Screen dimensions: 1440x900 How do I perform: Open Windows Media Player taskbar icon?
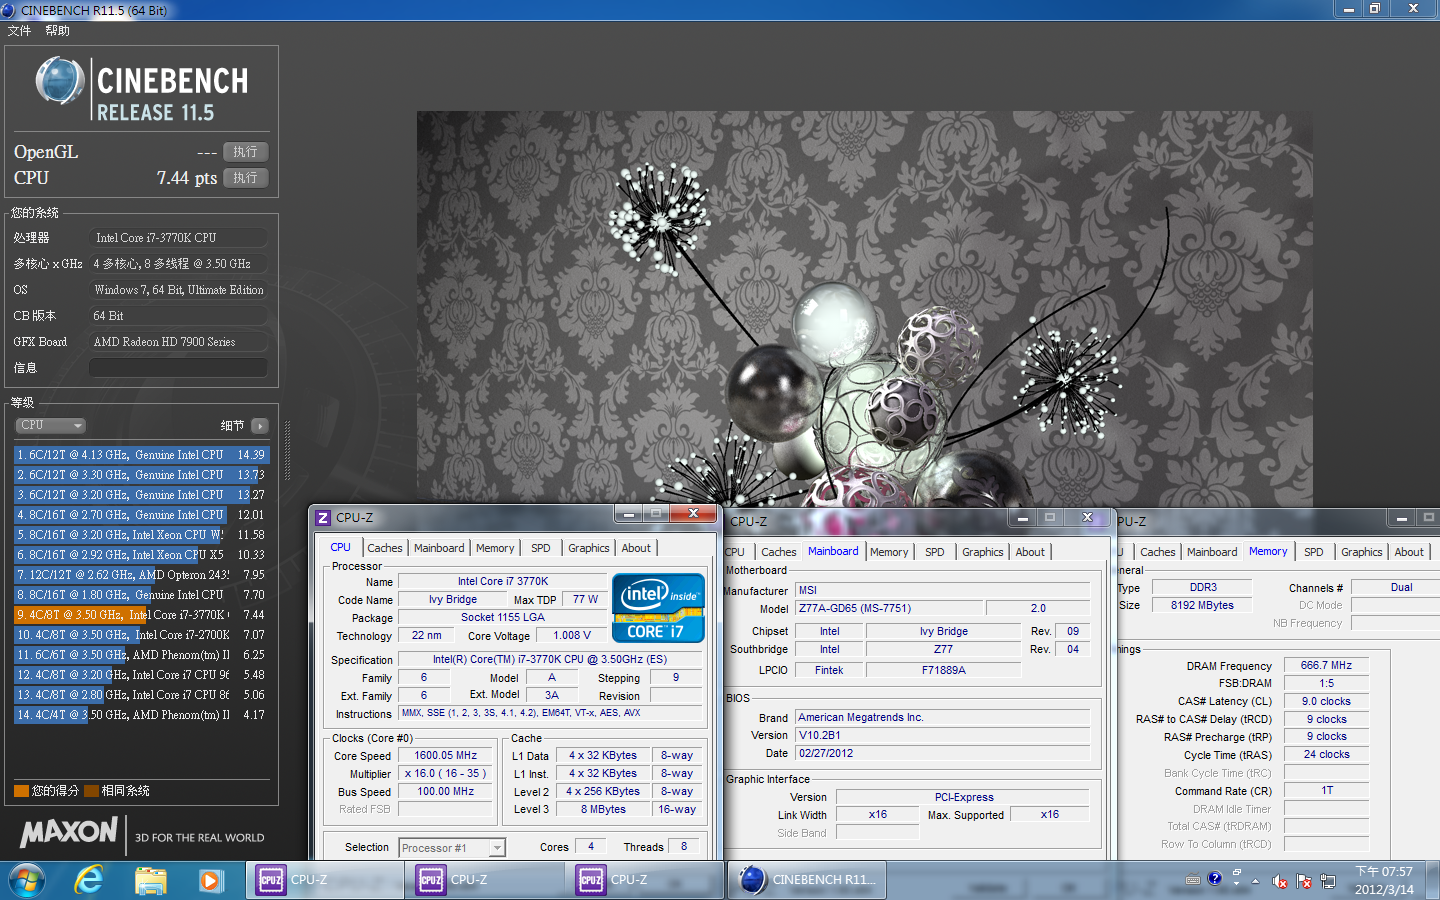click(209, 880)
